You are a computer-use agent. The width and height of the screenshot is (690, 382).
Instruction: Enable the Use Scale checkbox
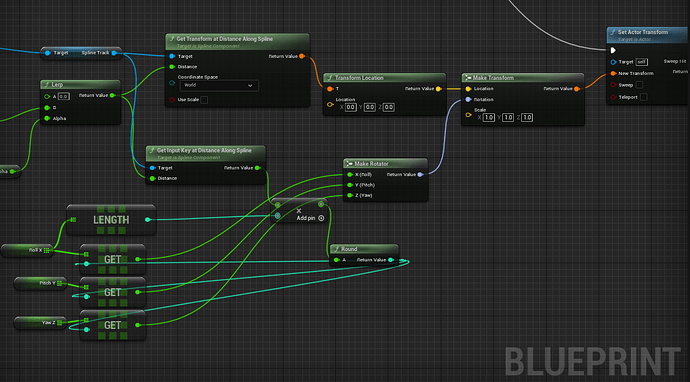coord(204,100)
